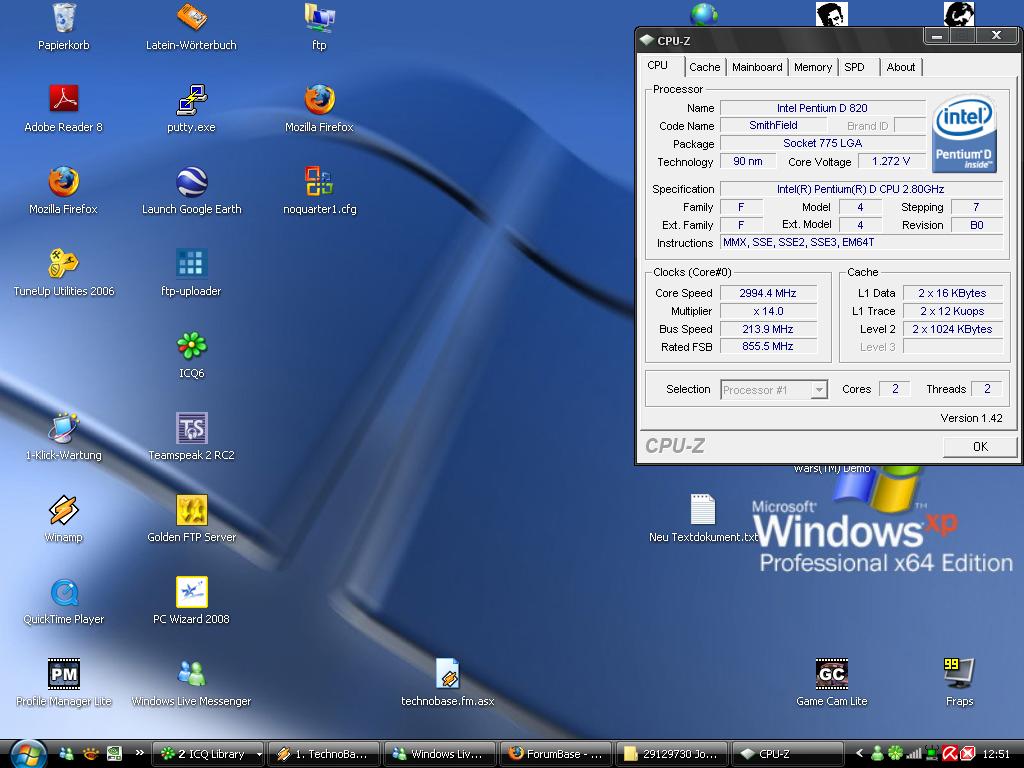Open the 29129730 Jo... folder taskbar button
Image resolution: width=1024 pixels, height=768 pixels.
671,754
